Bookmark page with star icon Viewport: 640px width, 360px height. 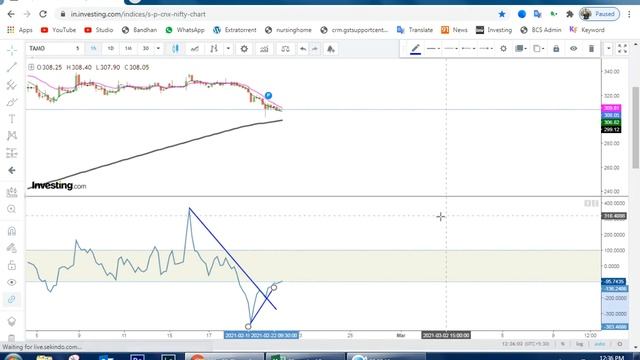[502, 14]
